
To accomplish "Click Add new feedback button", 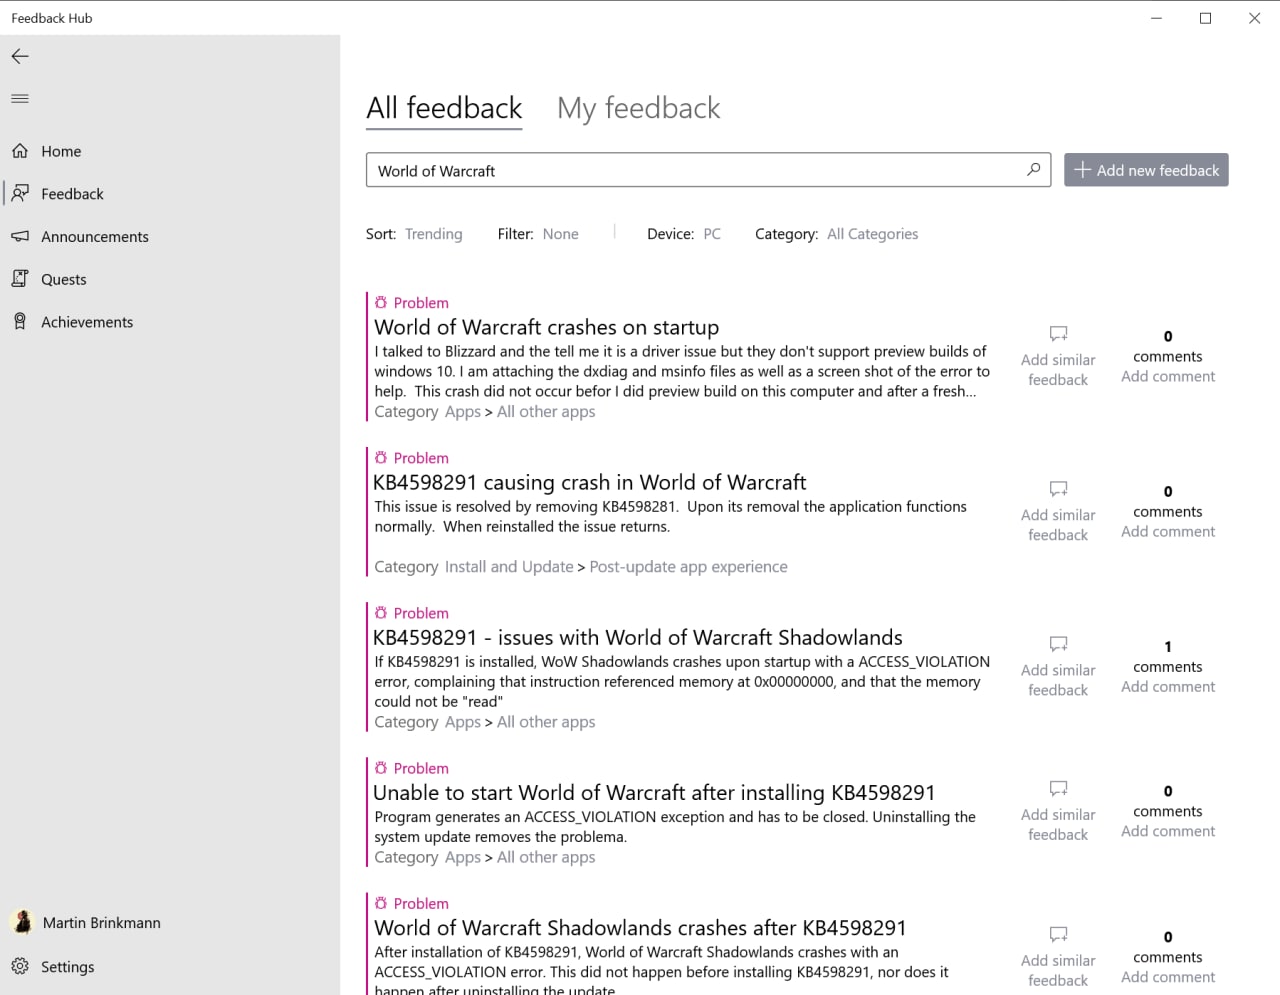I will 1146,170.
